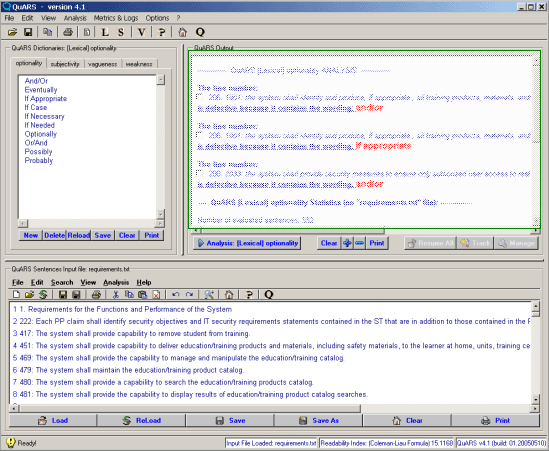Click Print button under dictionary list
549x451 pixels.
coord(152,235)
